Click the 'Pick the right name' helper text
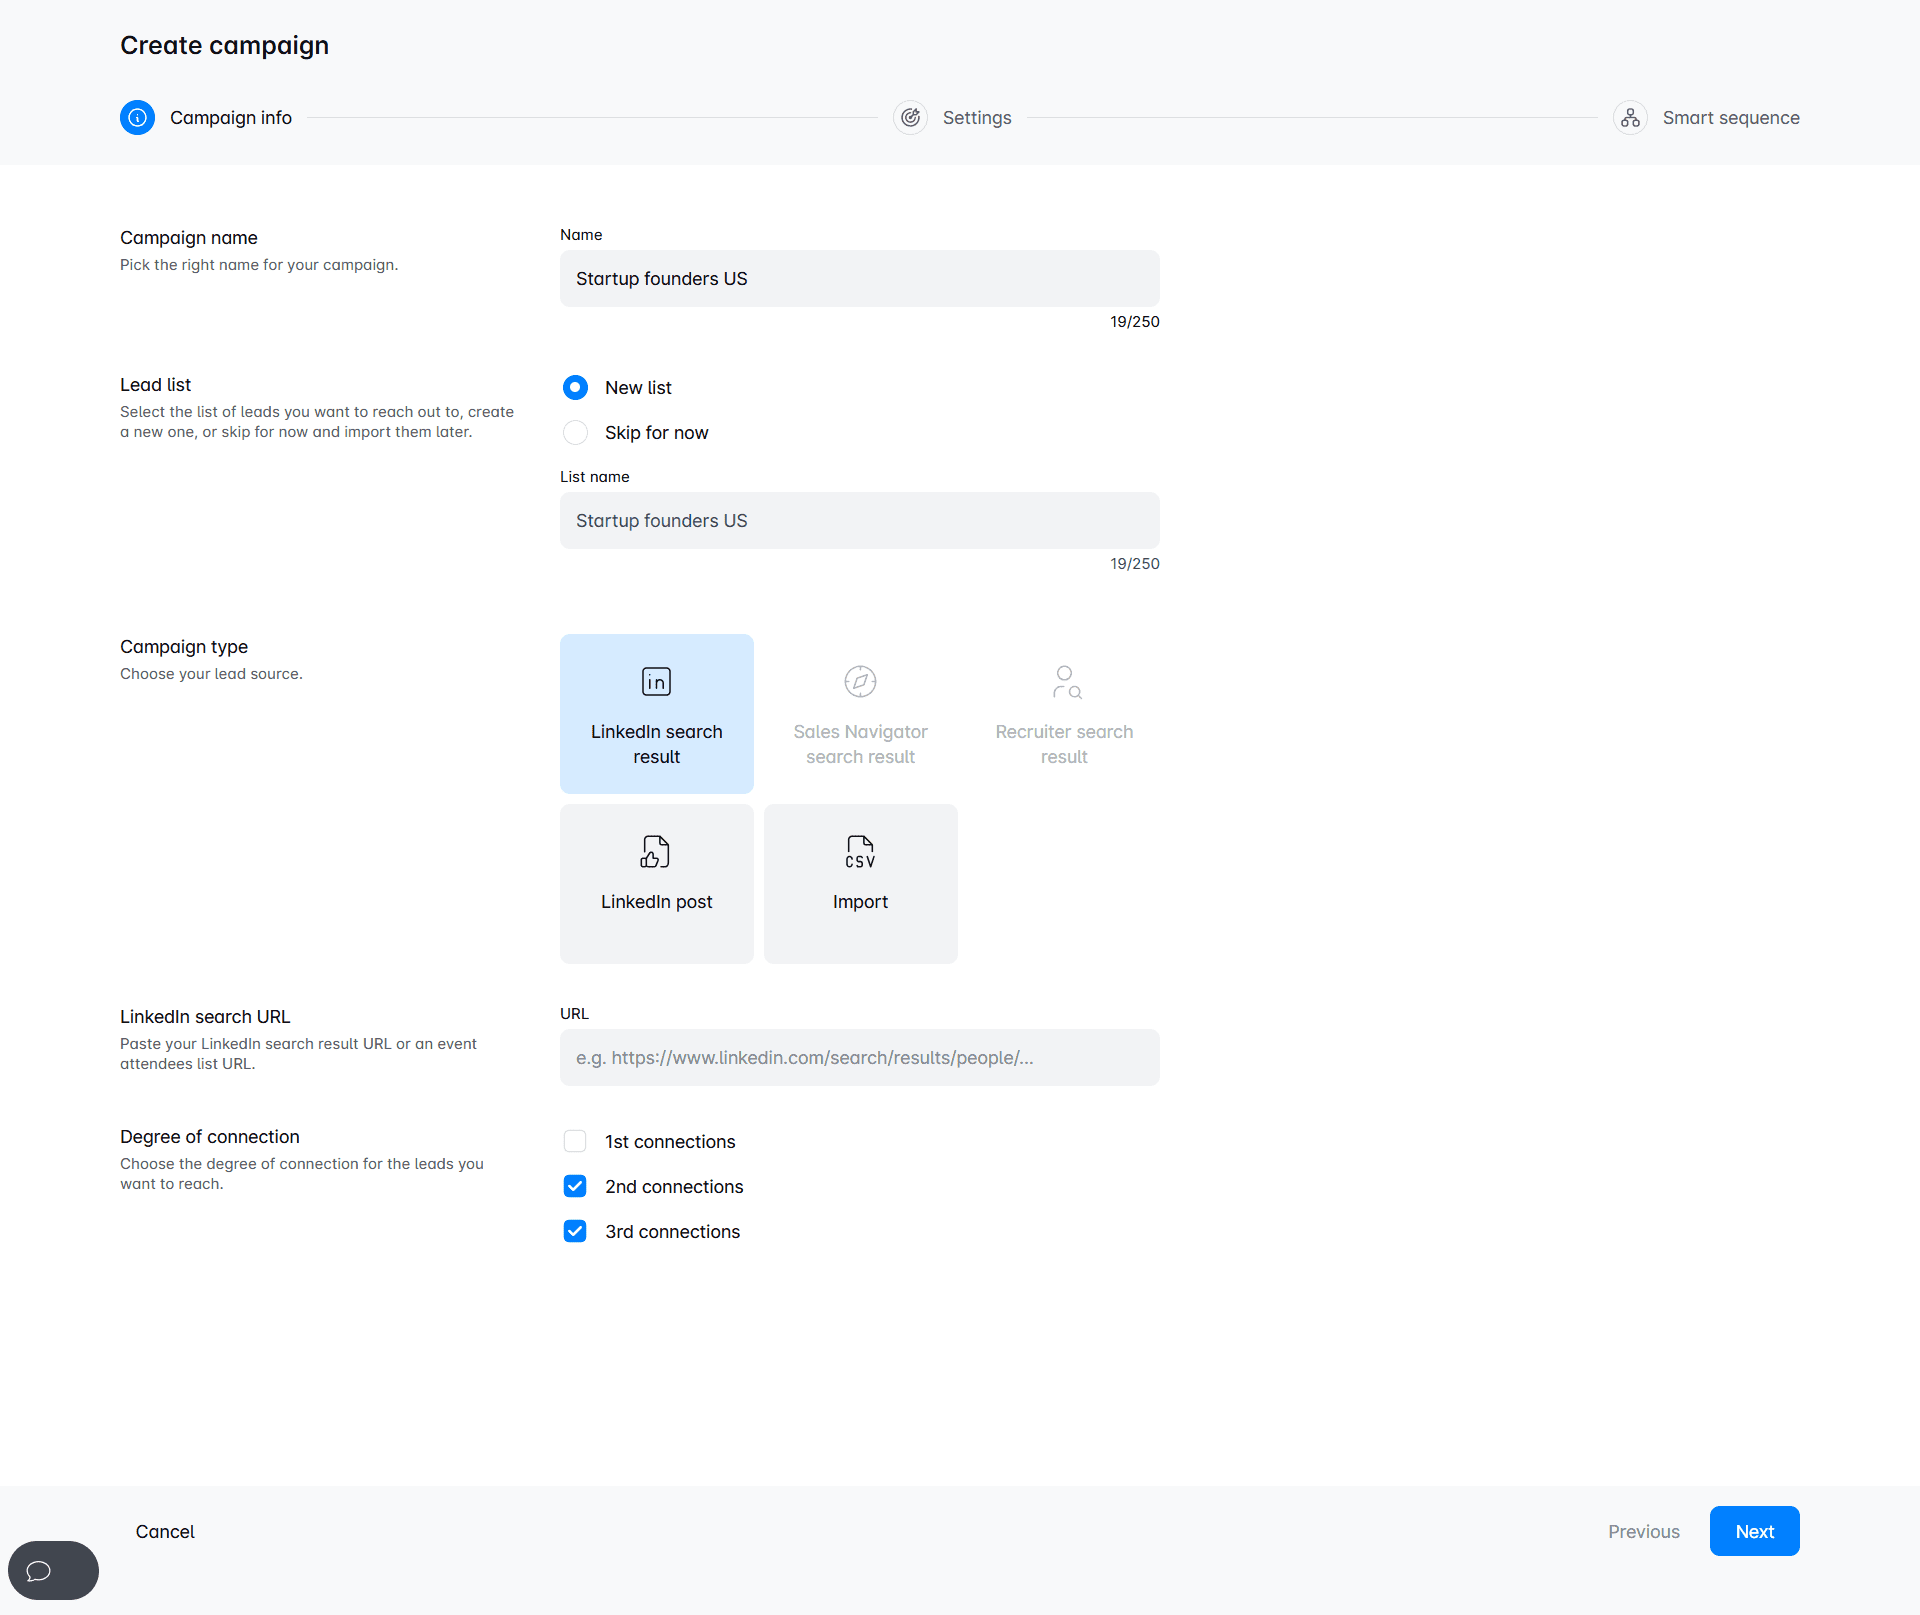The width and height of the screenshot is (1920, 1615). 259,265
